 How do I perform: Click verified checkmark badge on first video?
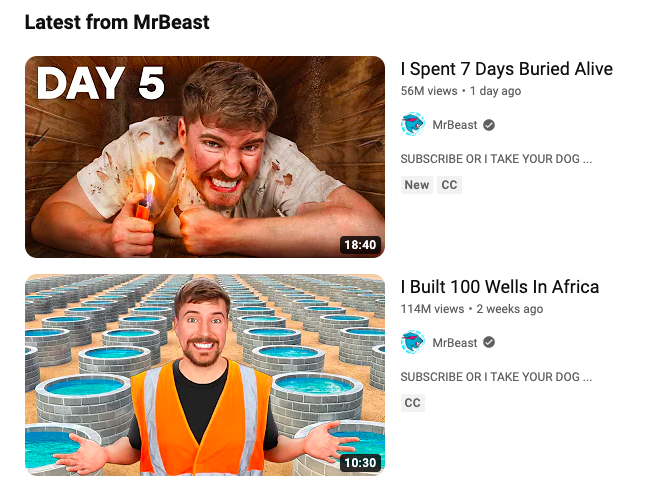tap(489, 125)
